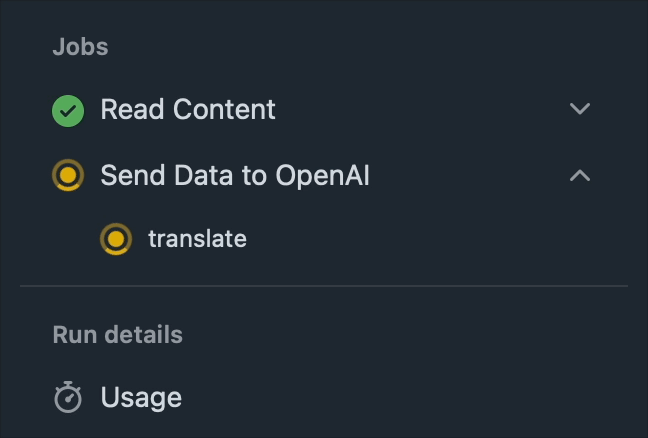Click the downward chevron on the Read Content row
648x438 pixels.
pos(580,109)
